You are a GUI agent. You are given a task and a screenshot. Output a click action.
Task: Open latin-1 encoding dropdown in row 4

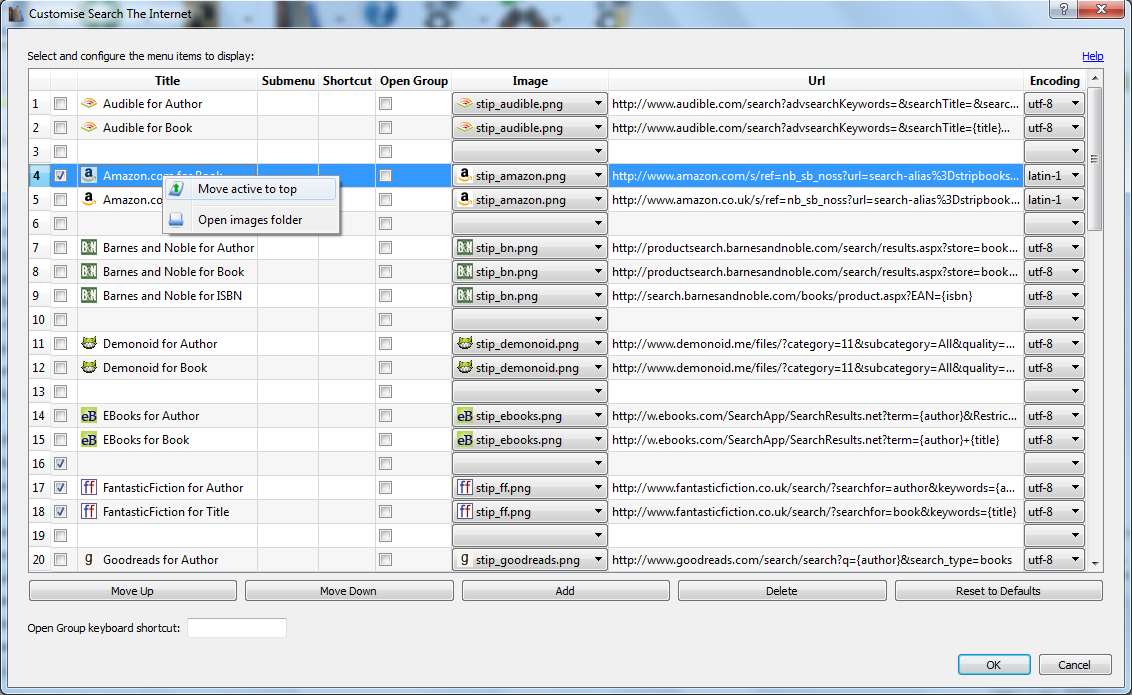(x=1054, y=175)
